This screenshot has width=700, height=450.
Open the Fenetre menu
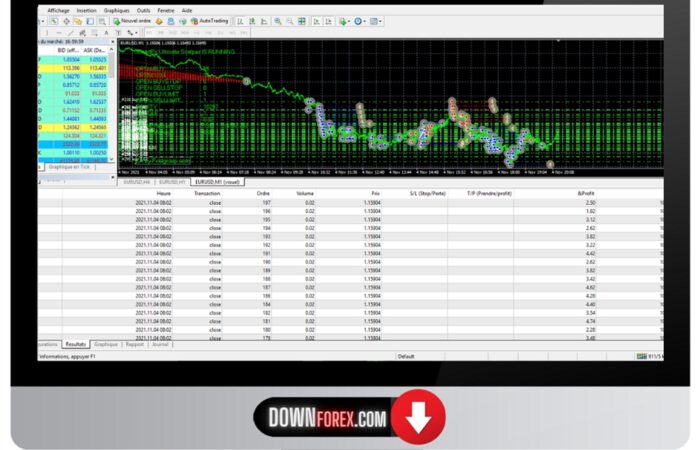pos(166,10)
